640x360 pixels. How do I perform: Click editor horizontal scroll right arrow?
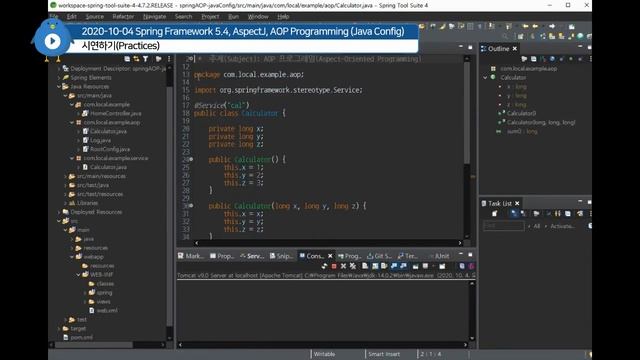460,243
